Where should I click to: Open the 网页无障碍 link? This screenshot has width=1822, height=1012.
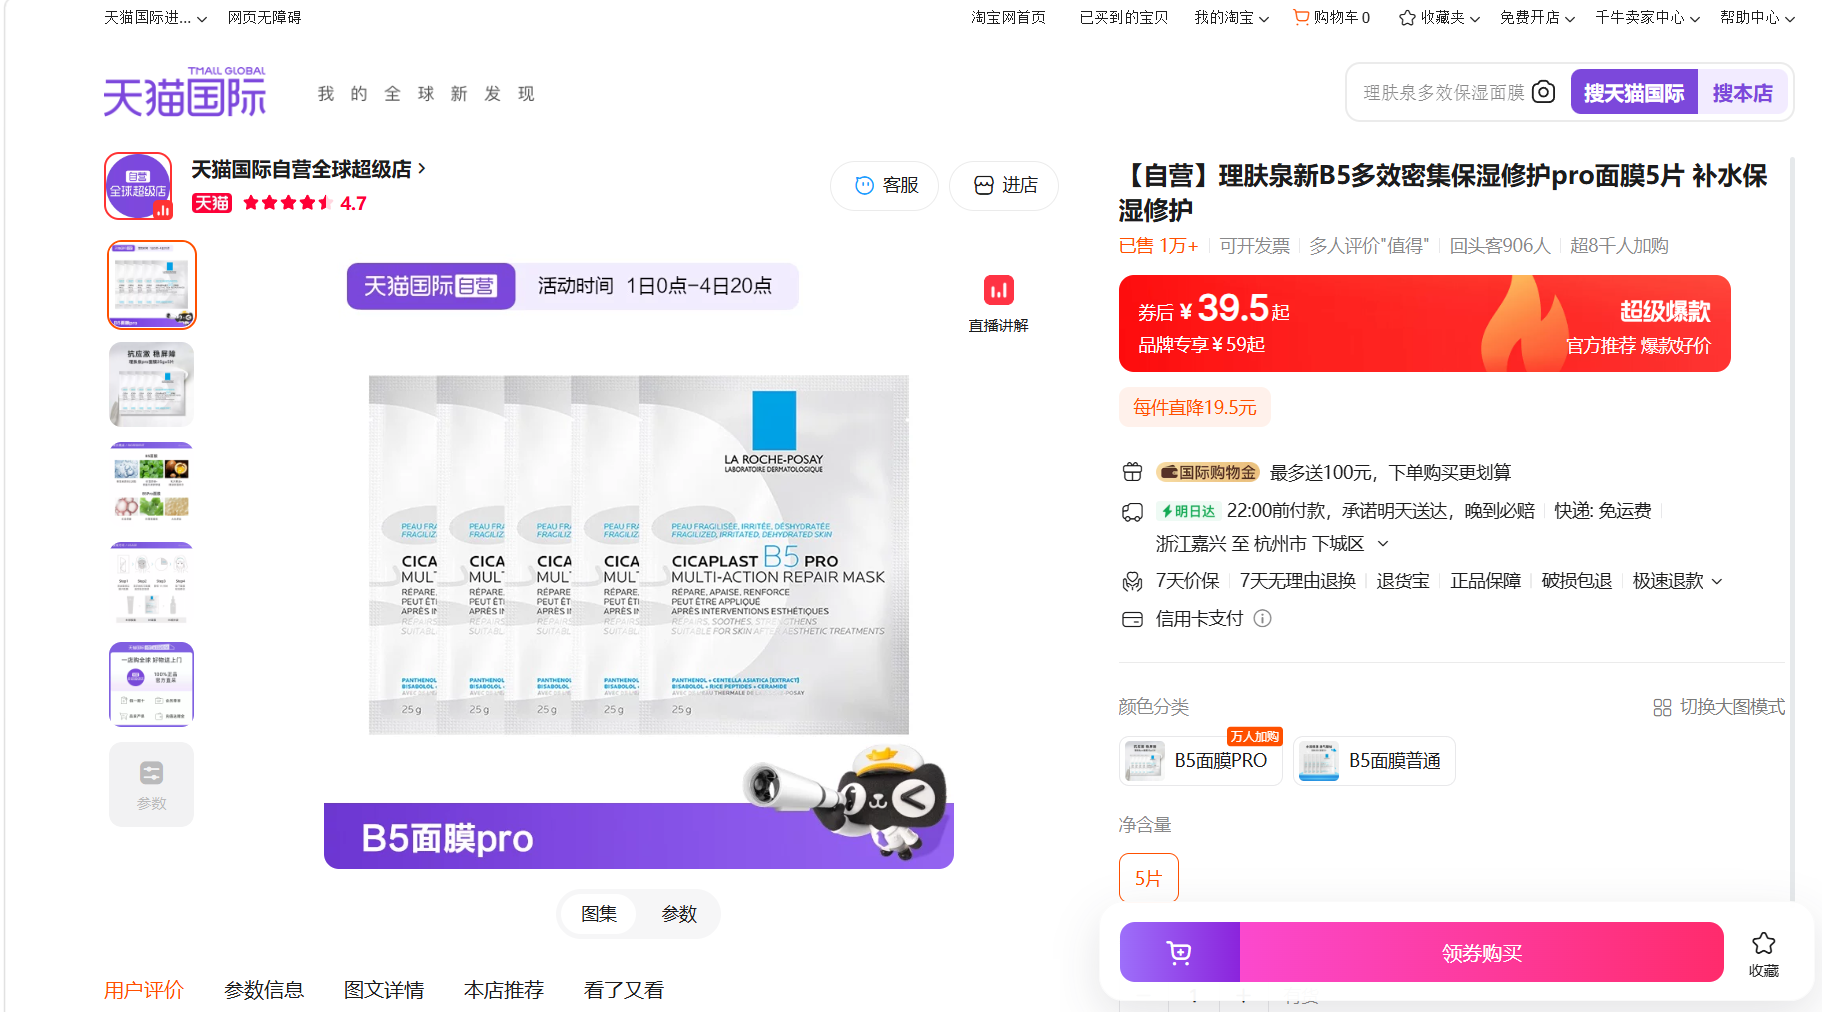[264, 17]
